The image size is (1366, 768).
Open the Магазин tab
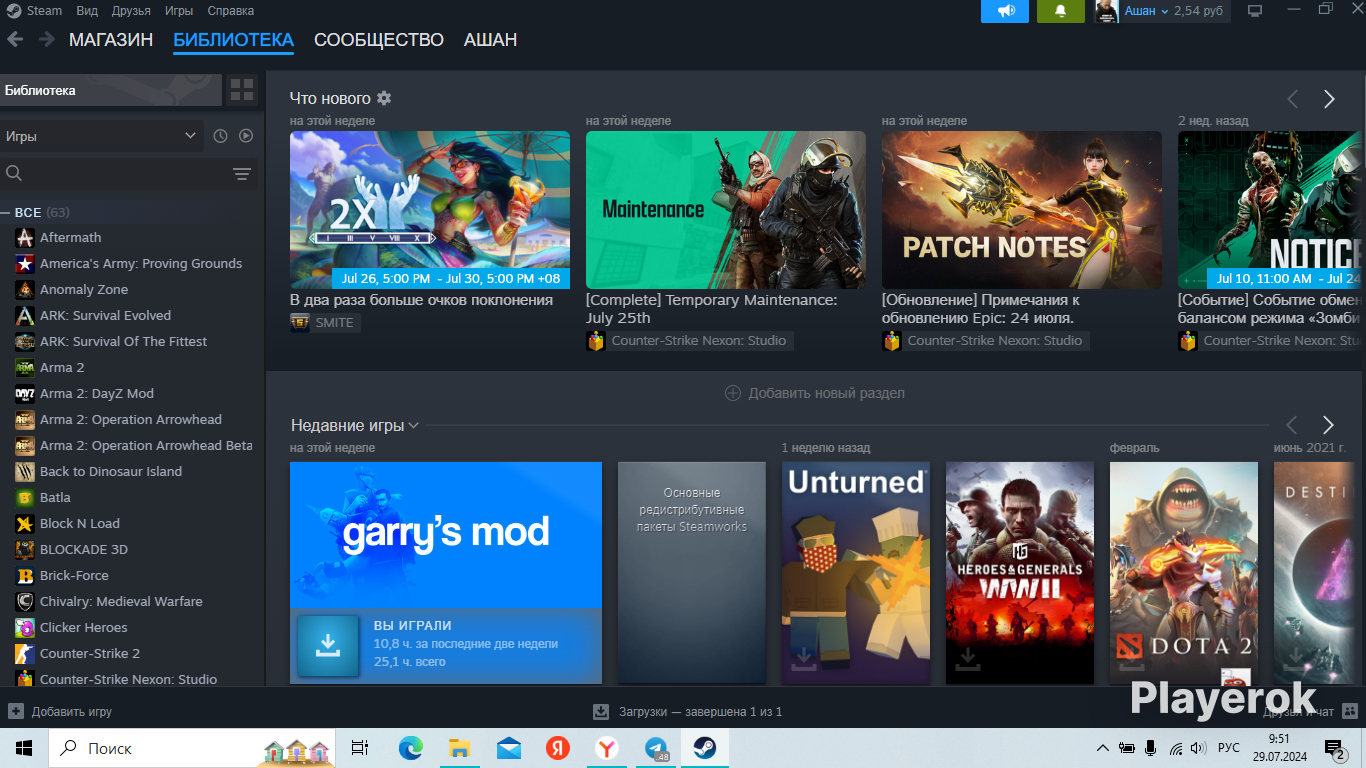point(111,40)
